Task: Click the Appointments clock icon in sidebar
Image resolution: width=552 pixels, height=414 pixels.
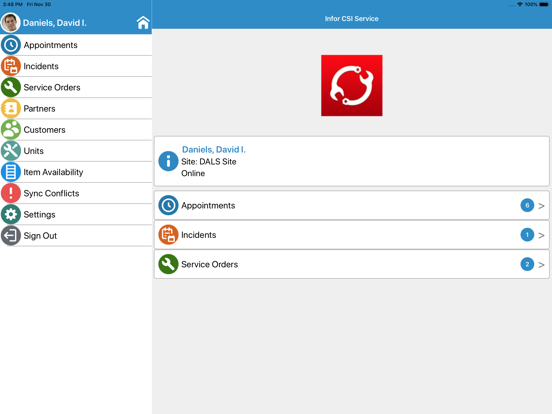Action: point(11,45)
